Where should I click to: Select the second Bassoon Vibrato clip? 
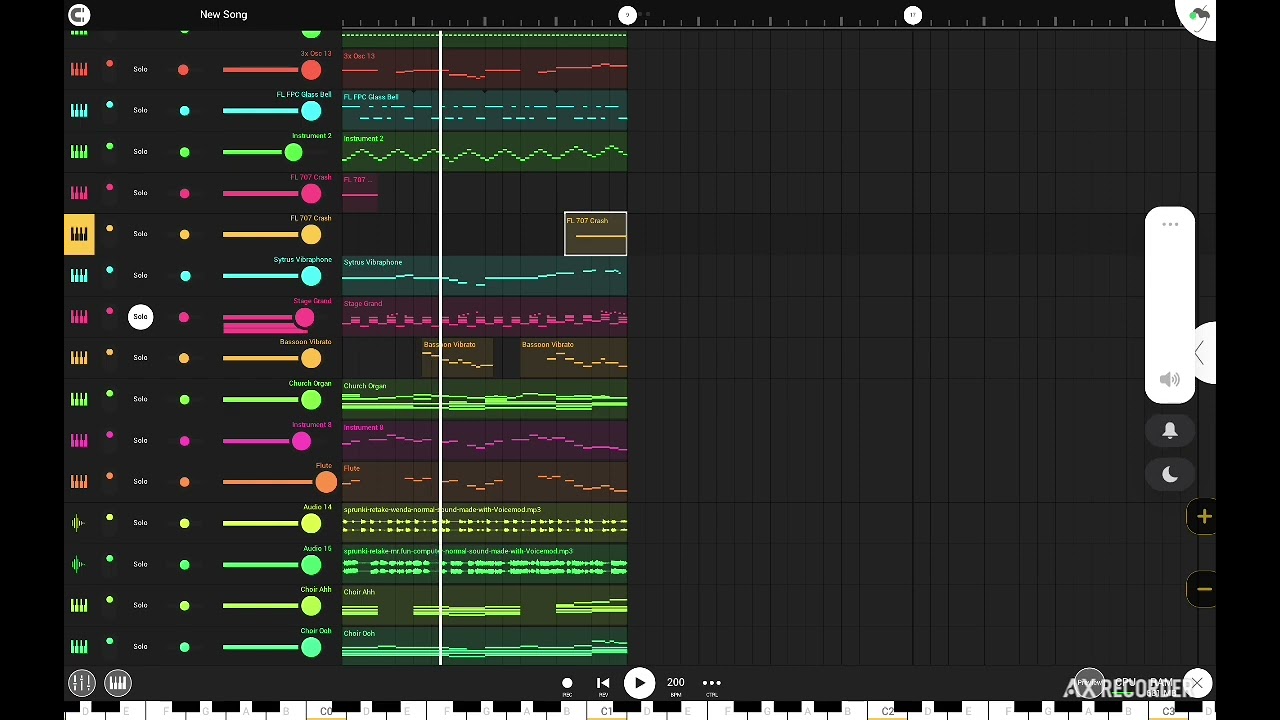(x=574, y=358)
